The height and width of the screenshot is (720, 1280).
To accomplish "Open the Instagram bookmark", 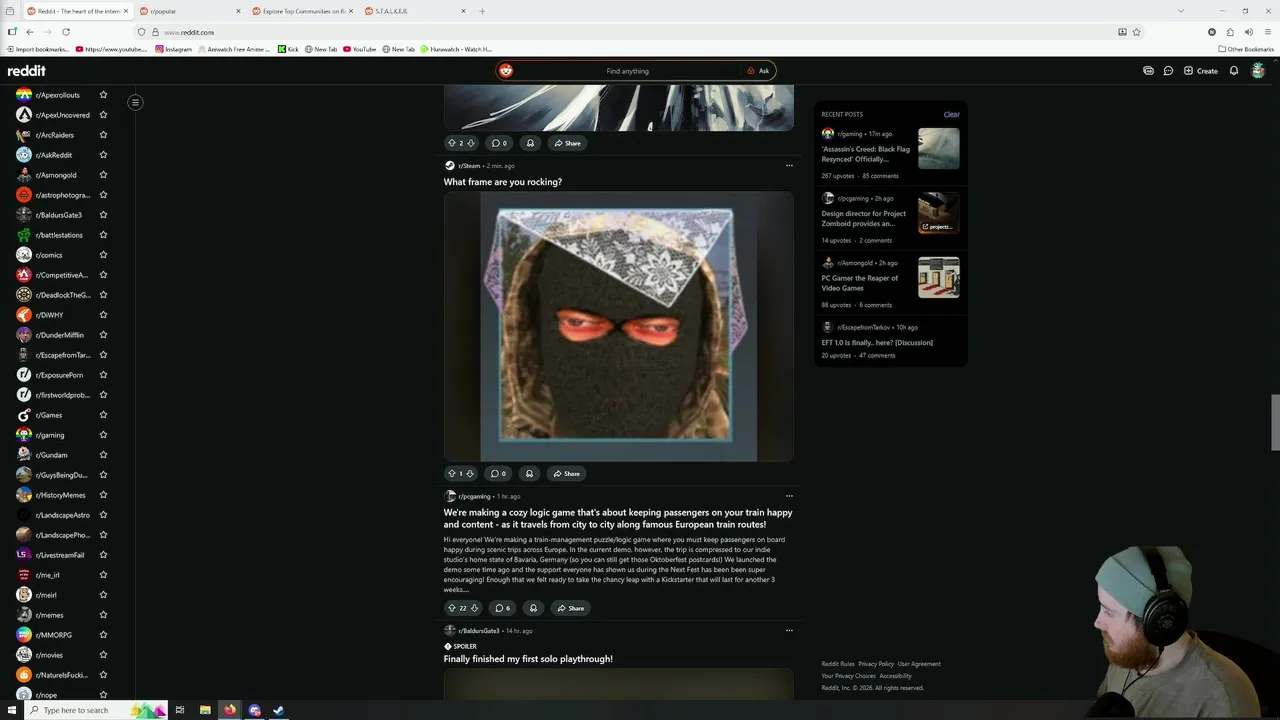I will coord(173,49).
